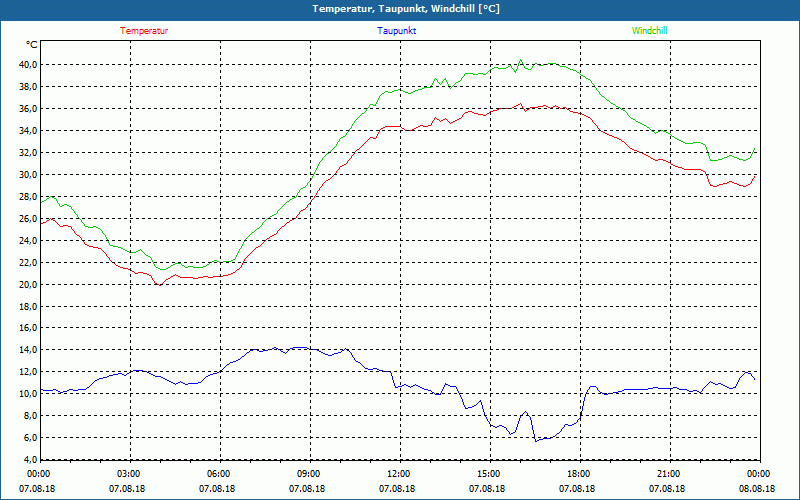
Task: Click the blue Taupunkt legend label
Action: pyautogui.click(x=396, y=31)
